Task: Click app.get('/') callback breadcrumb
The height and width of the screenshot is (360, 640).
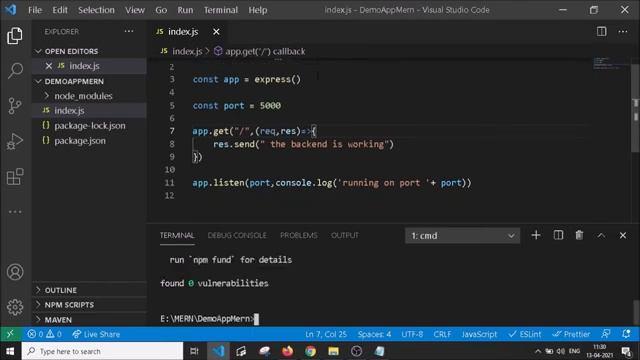Action: 260,51
